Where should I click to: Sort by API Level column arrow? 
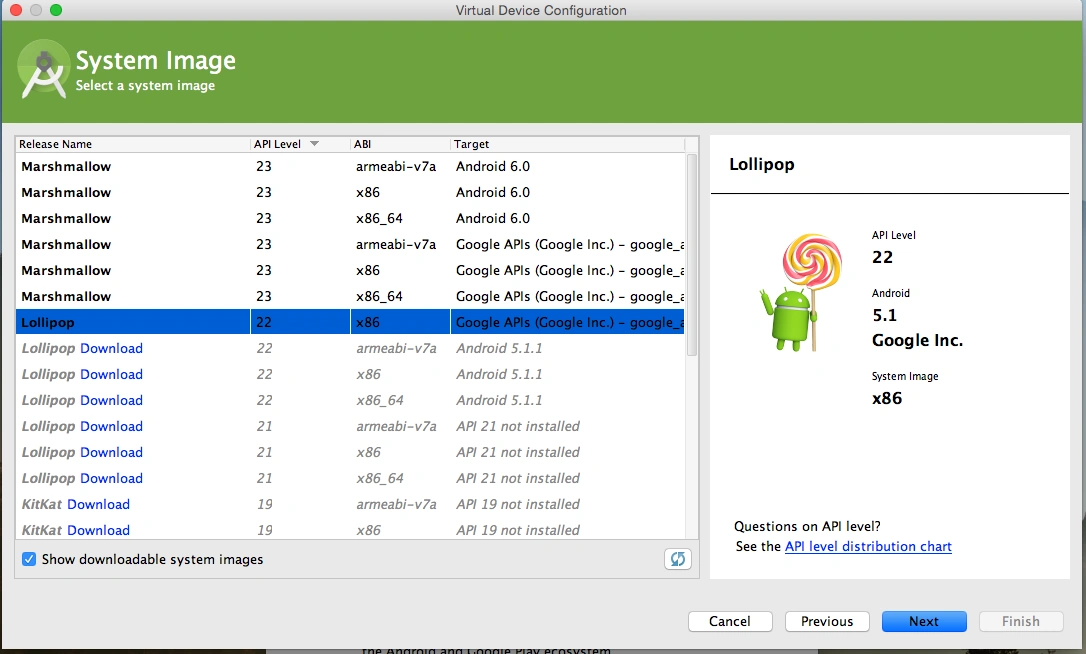click(x=314, y=144)
